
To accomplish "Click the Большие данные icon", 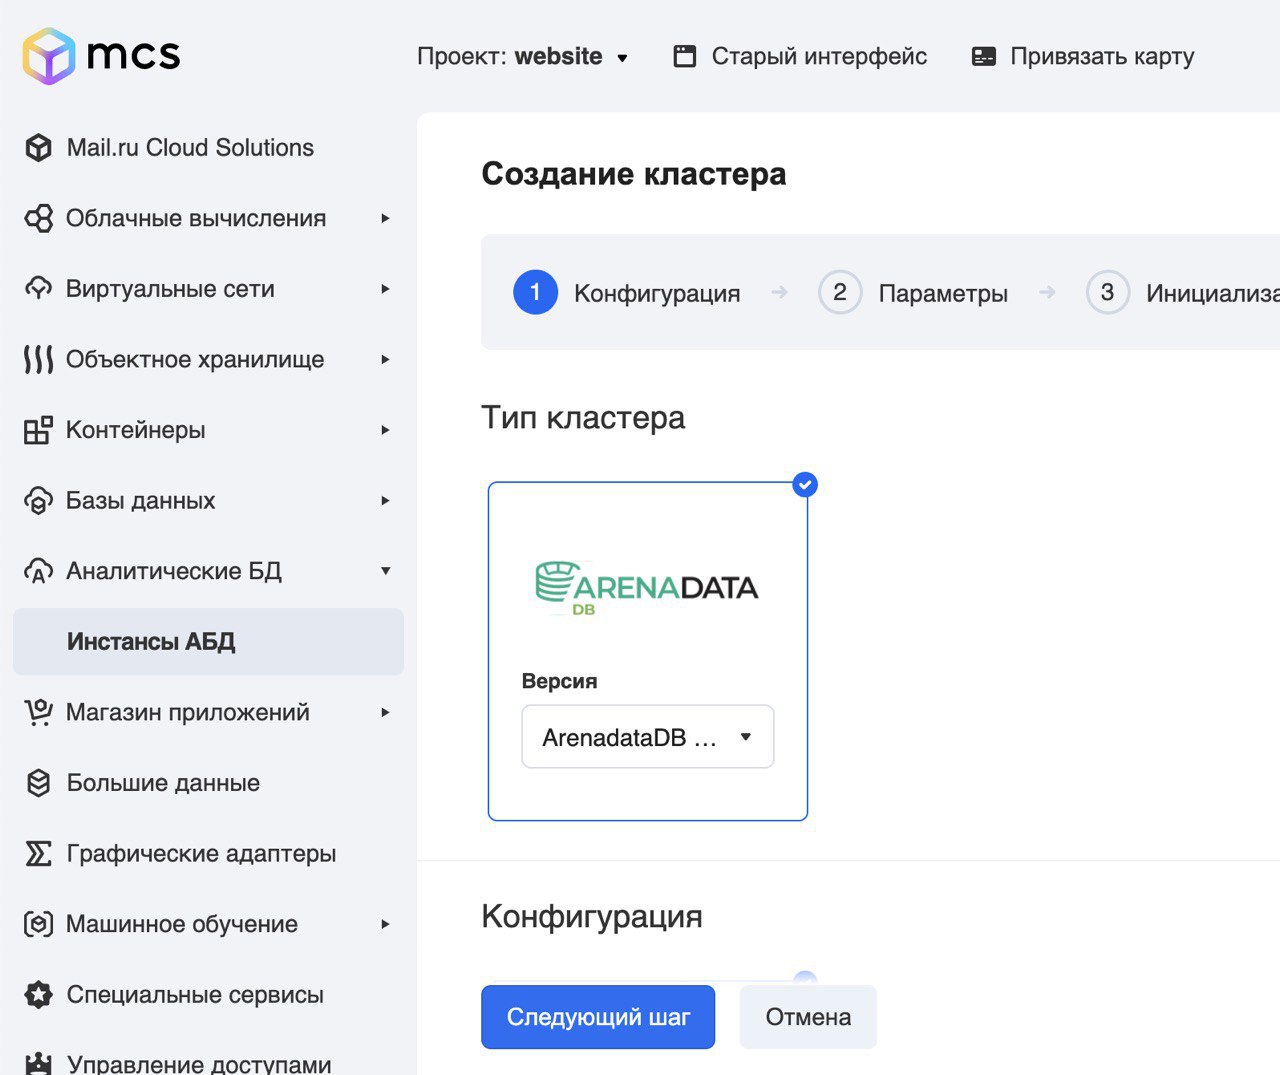I will (38, 783).
